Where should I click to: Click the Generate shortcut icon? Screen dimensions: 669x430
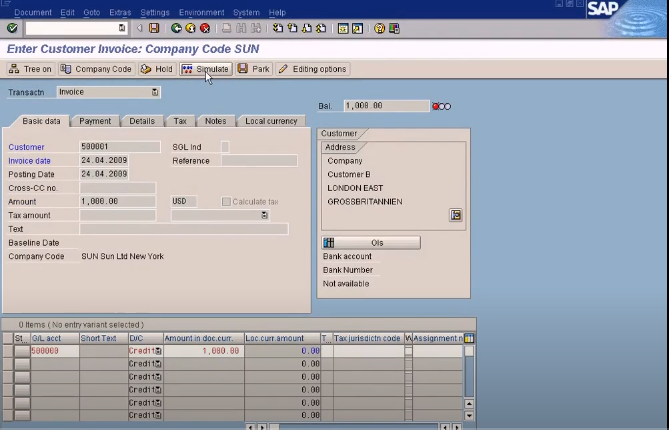pos(358,28)
